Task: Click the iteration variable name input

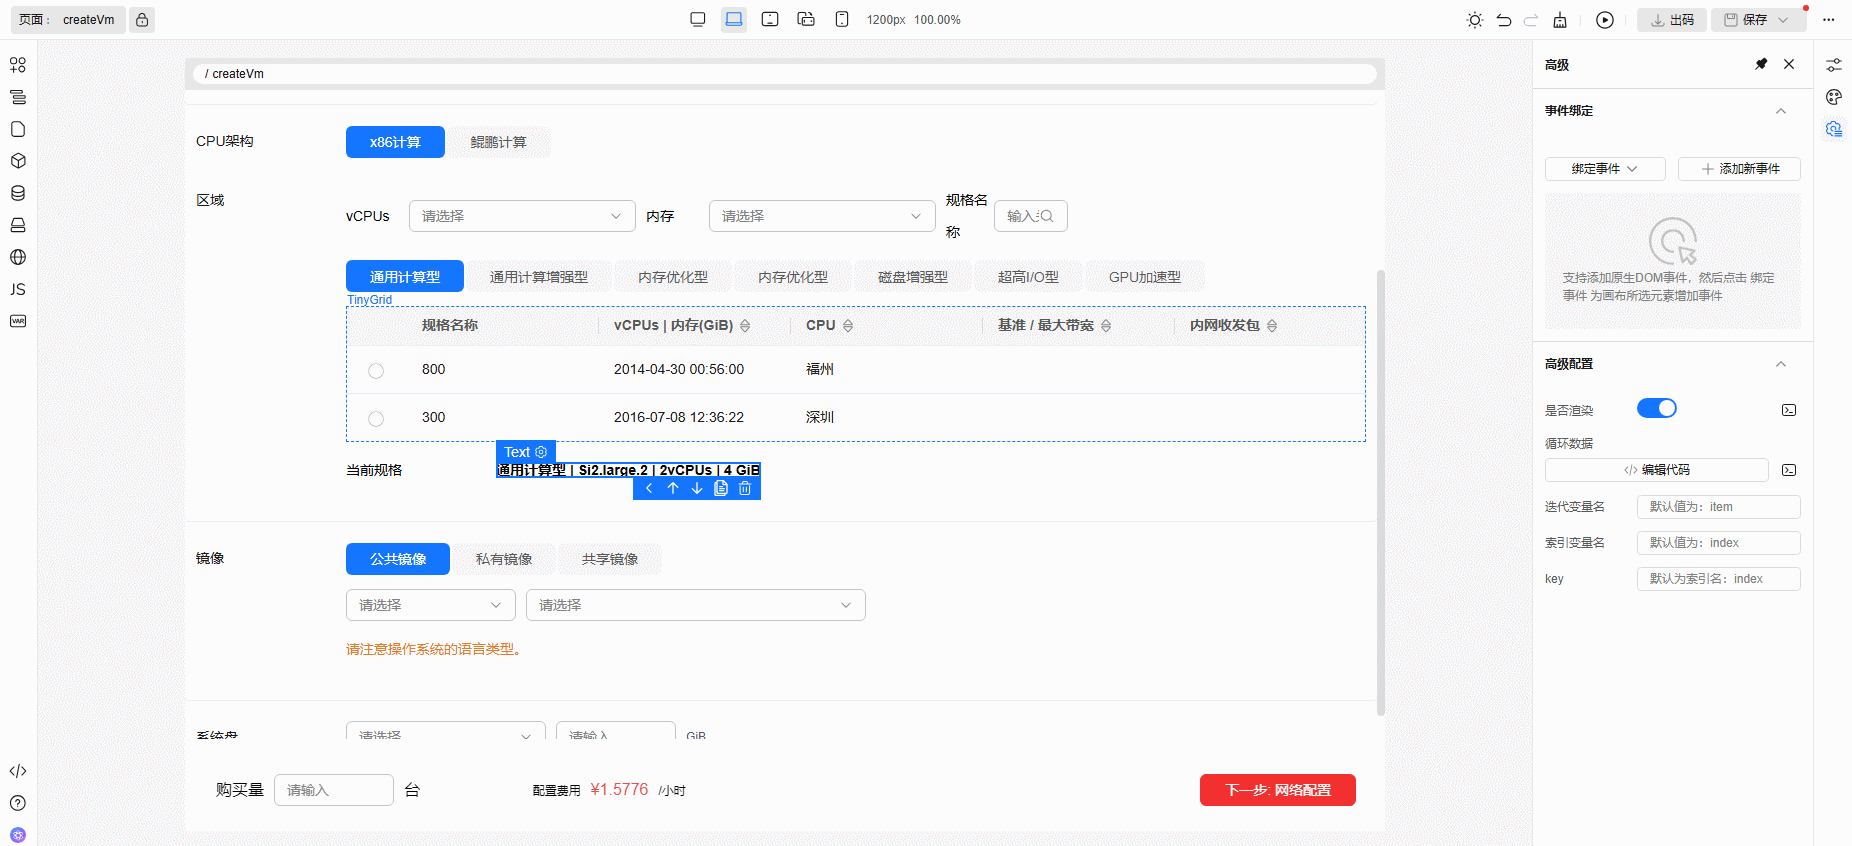Action: point(1718,507)
